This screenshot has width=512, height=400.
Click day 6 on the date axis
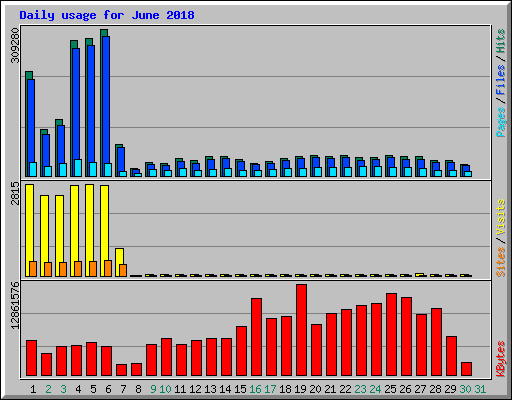(108, 389)
